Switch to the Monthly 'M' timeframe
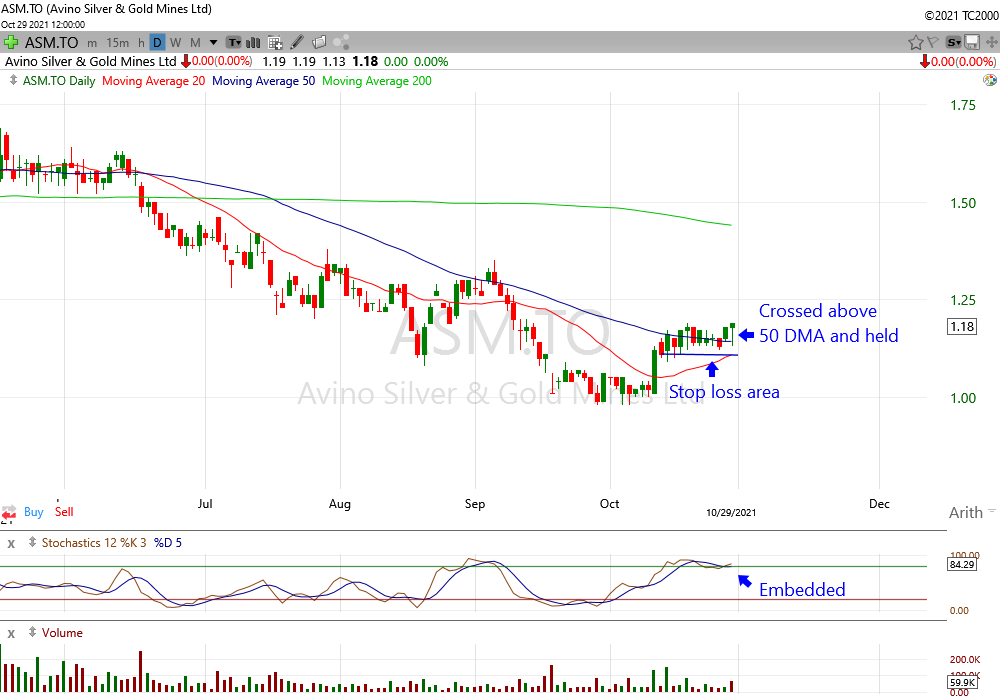This screenshot has width=1000, height=700. (195, 43)
